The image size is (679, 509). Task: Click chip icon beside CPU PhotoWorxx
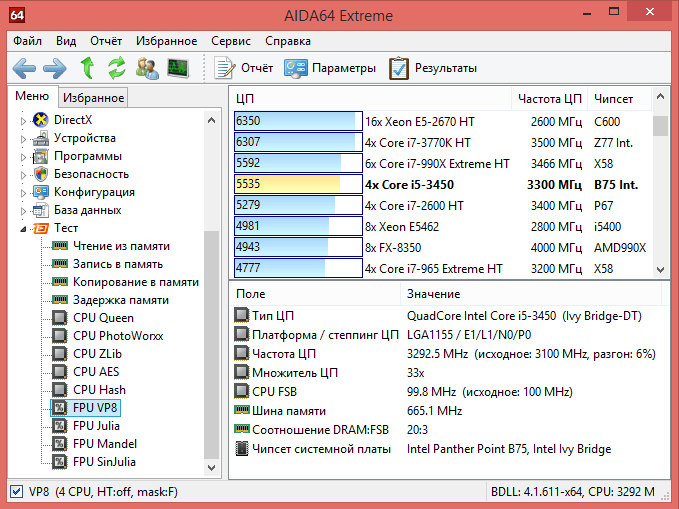point(60,336)
